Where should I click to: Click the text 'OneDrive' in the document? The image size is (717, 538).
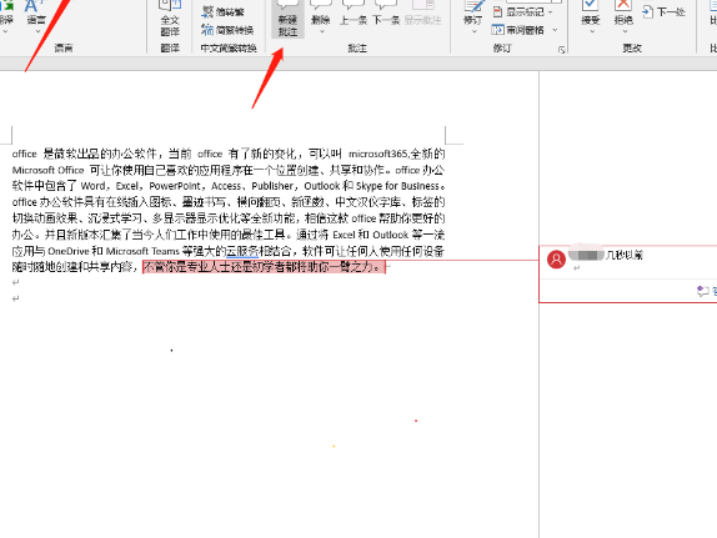(x=68, y=251)
